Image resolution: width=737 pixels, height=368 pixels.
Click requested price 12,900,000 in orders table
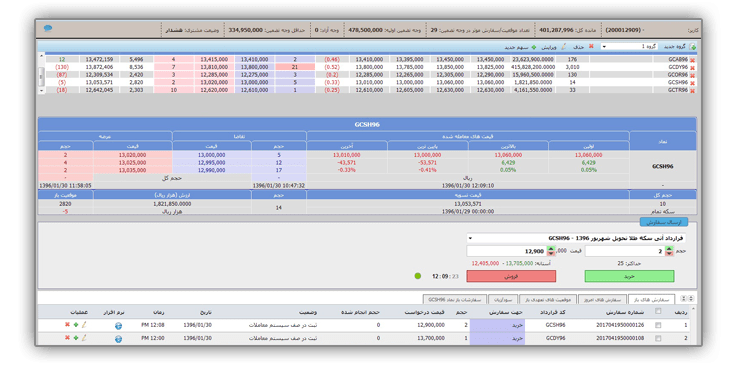(x=431, y=325)
